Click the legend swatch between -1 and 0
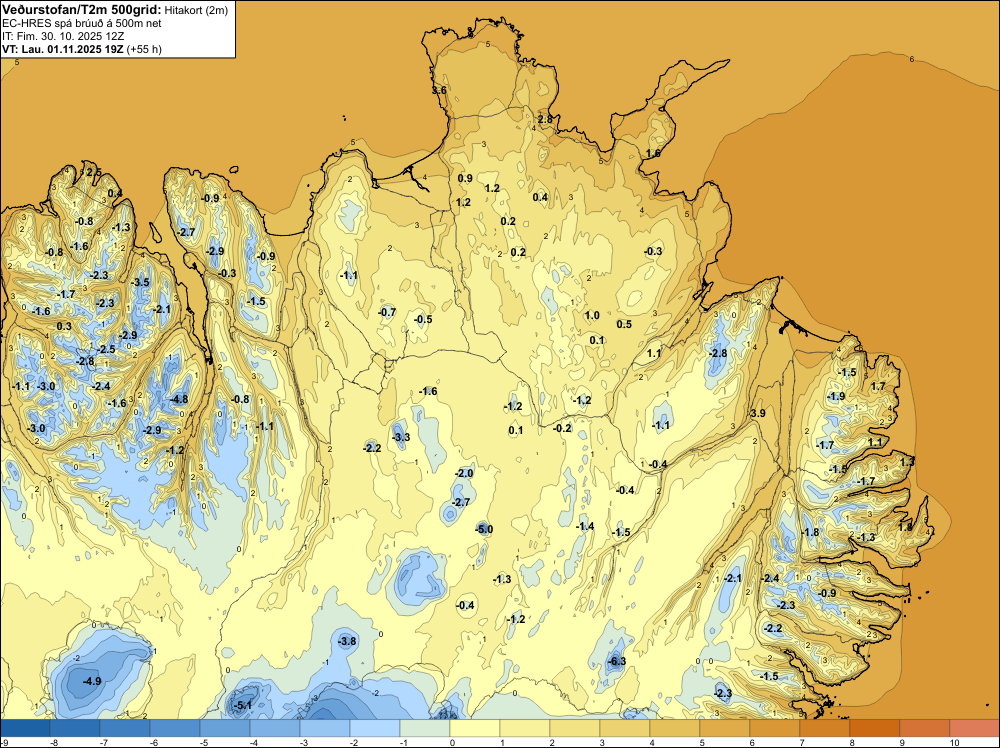1000x748 pixels. tap(425, 728)
